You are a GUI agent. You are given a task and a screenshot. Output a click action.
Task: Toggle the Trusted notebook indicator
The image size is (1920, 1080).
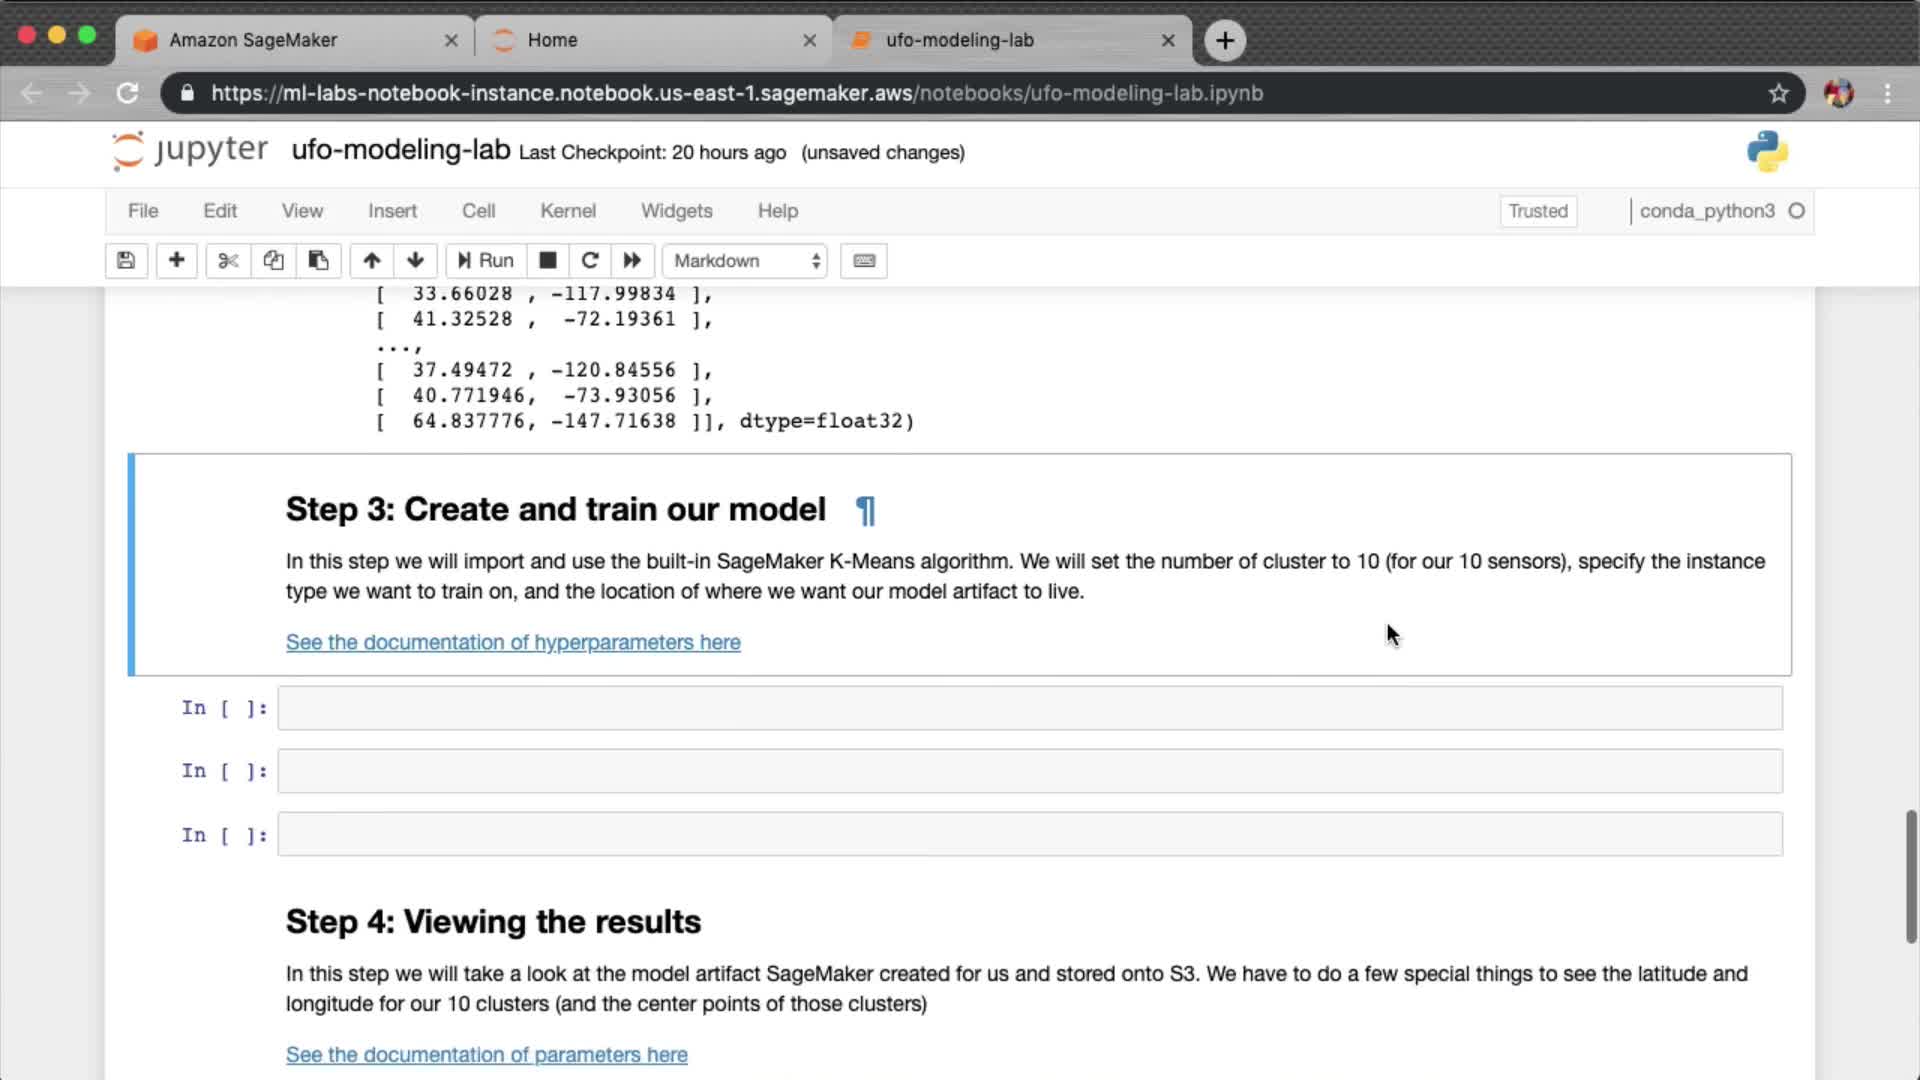1538,211
